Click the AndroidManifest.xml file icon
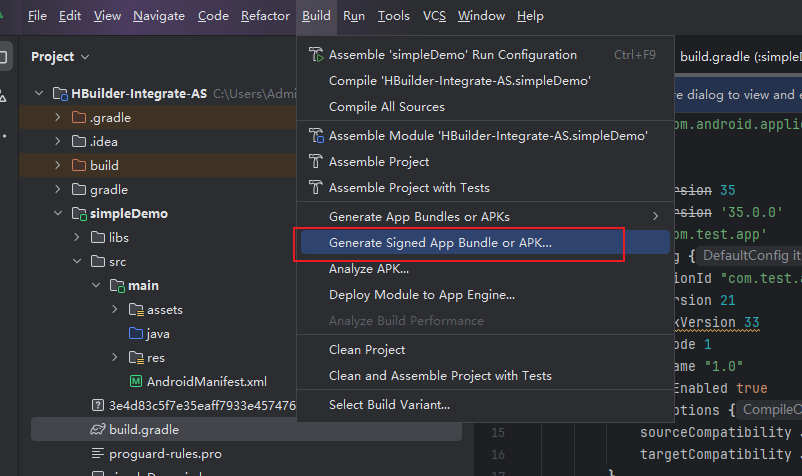Screen dimensions: 802x476 136,382
